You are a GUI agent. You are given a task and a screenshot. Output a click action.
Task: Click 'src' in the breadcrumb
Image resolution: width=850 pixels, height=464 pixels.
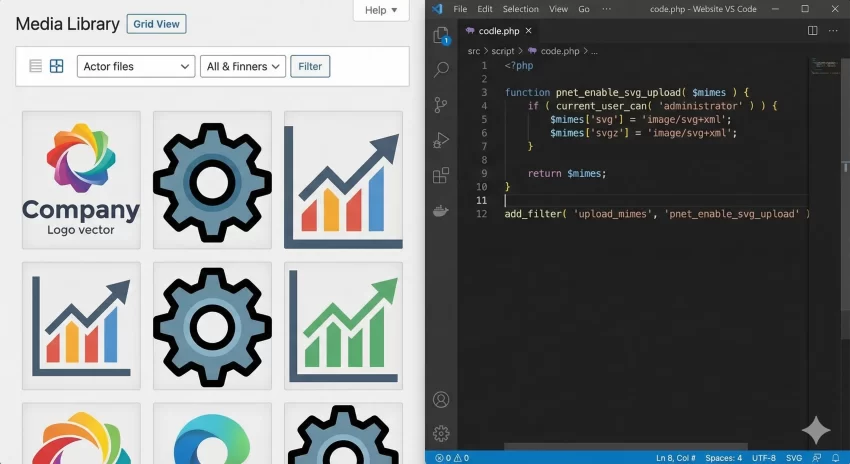pyautogui.click(x=474, y=51)
